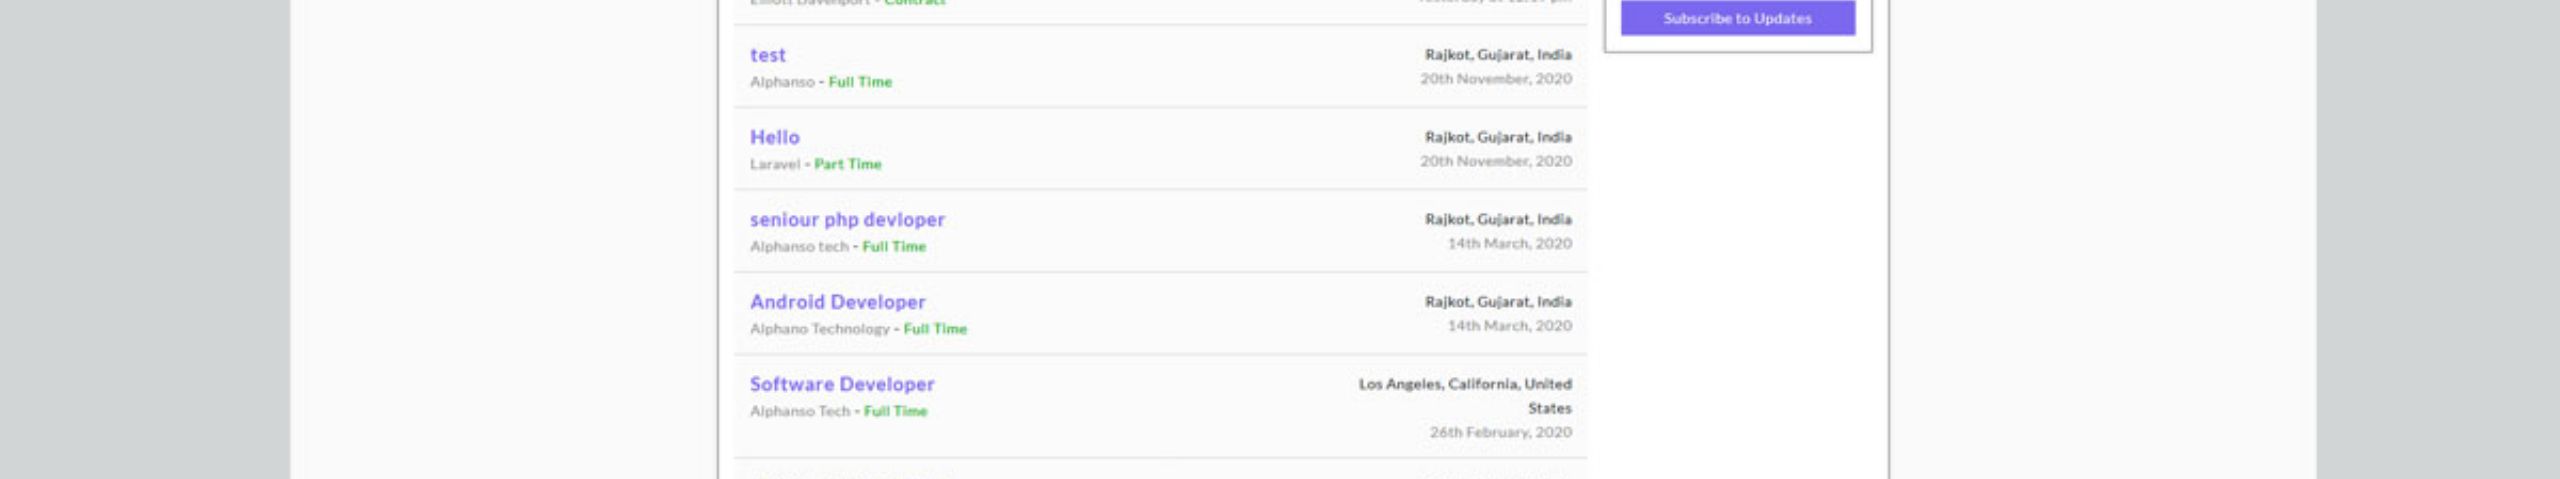Click the Part Time job type label

(847, 164)
